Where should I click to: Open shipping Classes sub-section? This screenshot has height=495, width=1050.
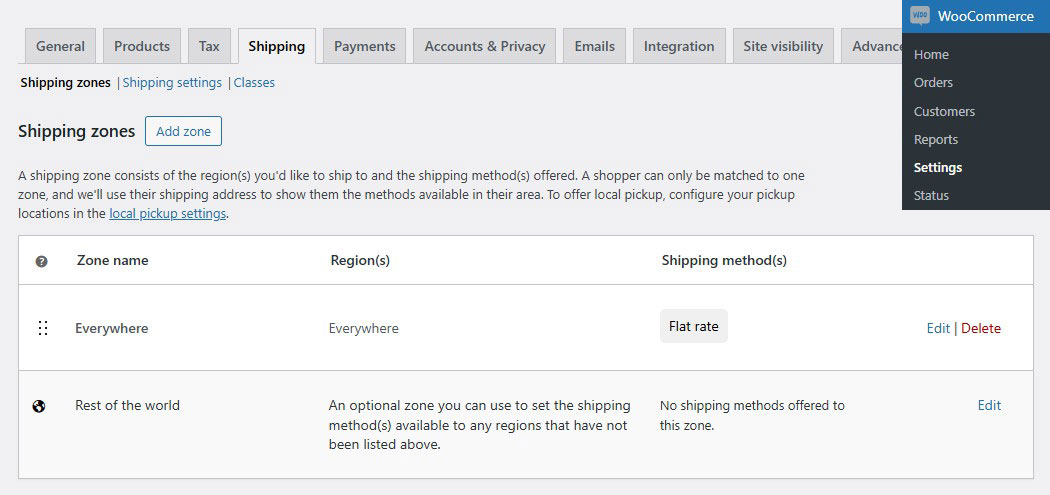click(x=254, y=83)
